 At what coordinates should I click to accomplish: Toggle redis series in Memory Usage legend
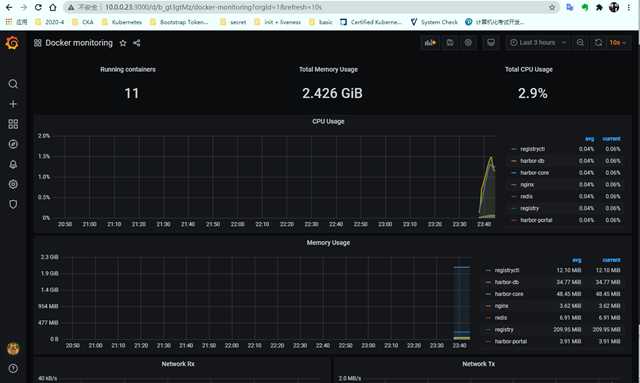(500, 318)
